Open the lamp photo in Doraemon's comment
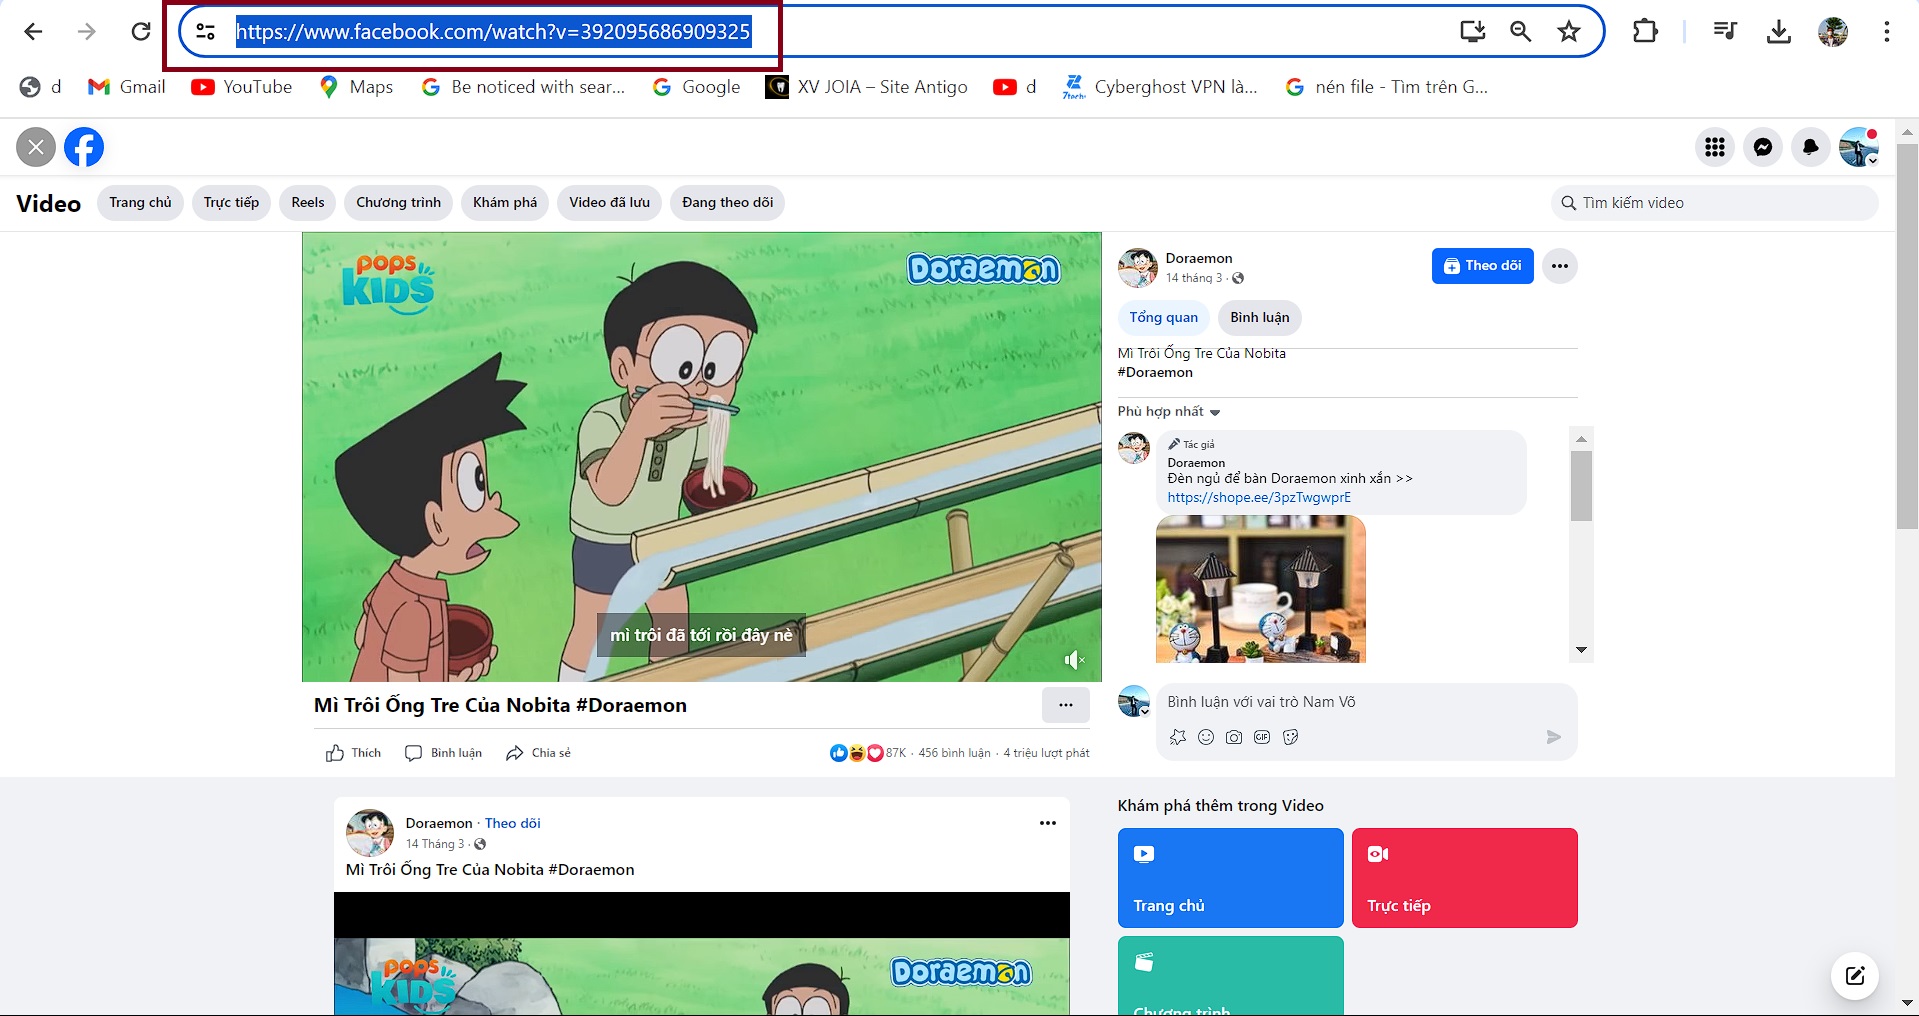The height and width of the screenshot is (1016, 1919). (1260, 589)
